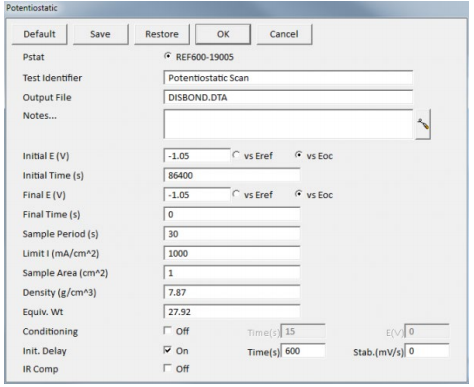
Task: Click the Cancel button
Action: pos(284,34)
